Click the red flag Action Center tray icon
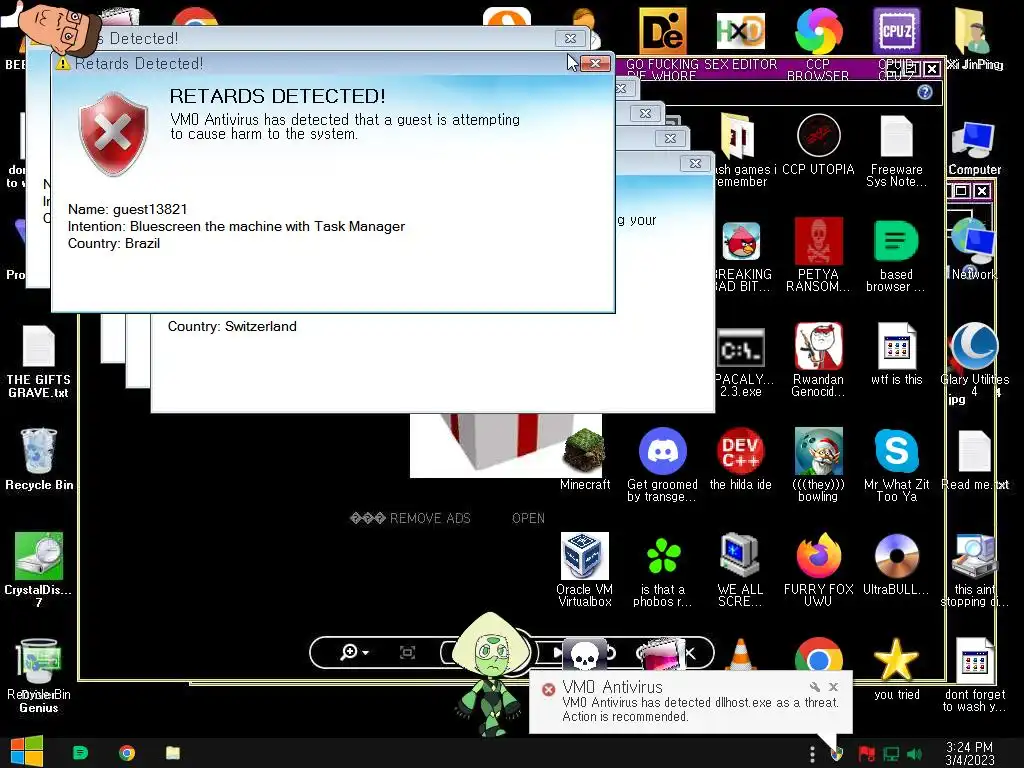Viewport: 1024px width, 768px height. [x=867, y=754]
